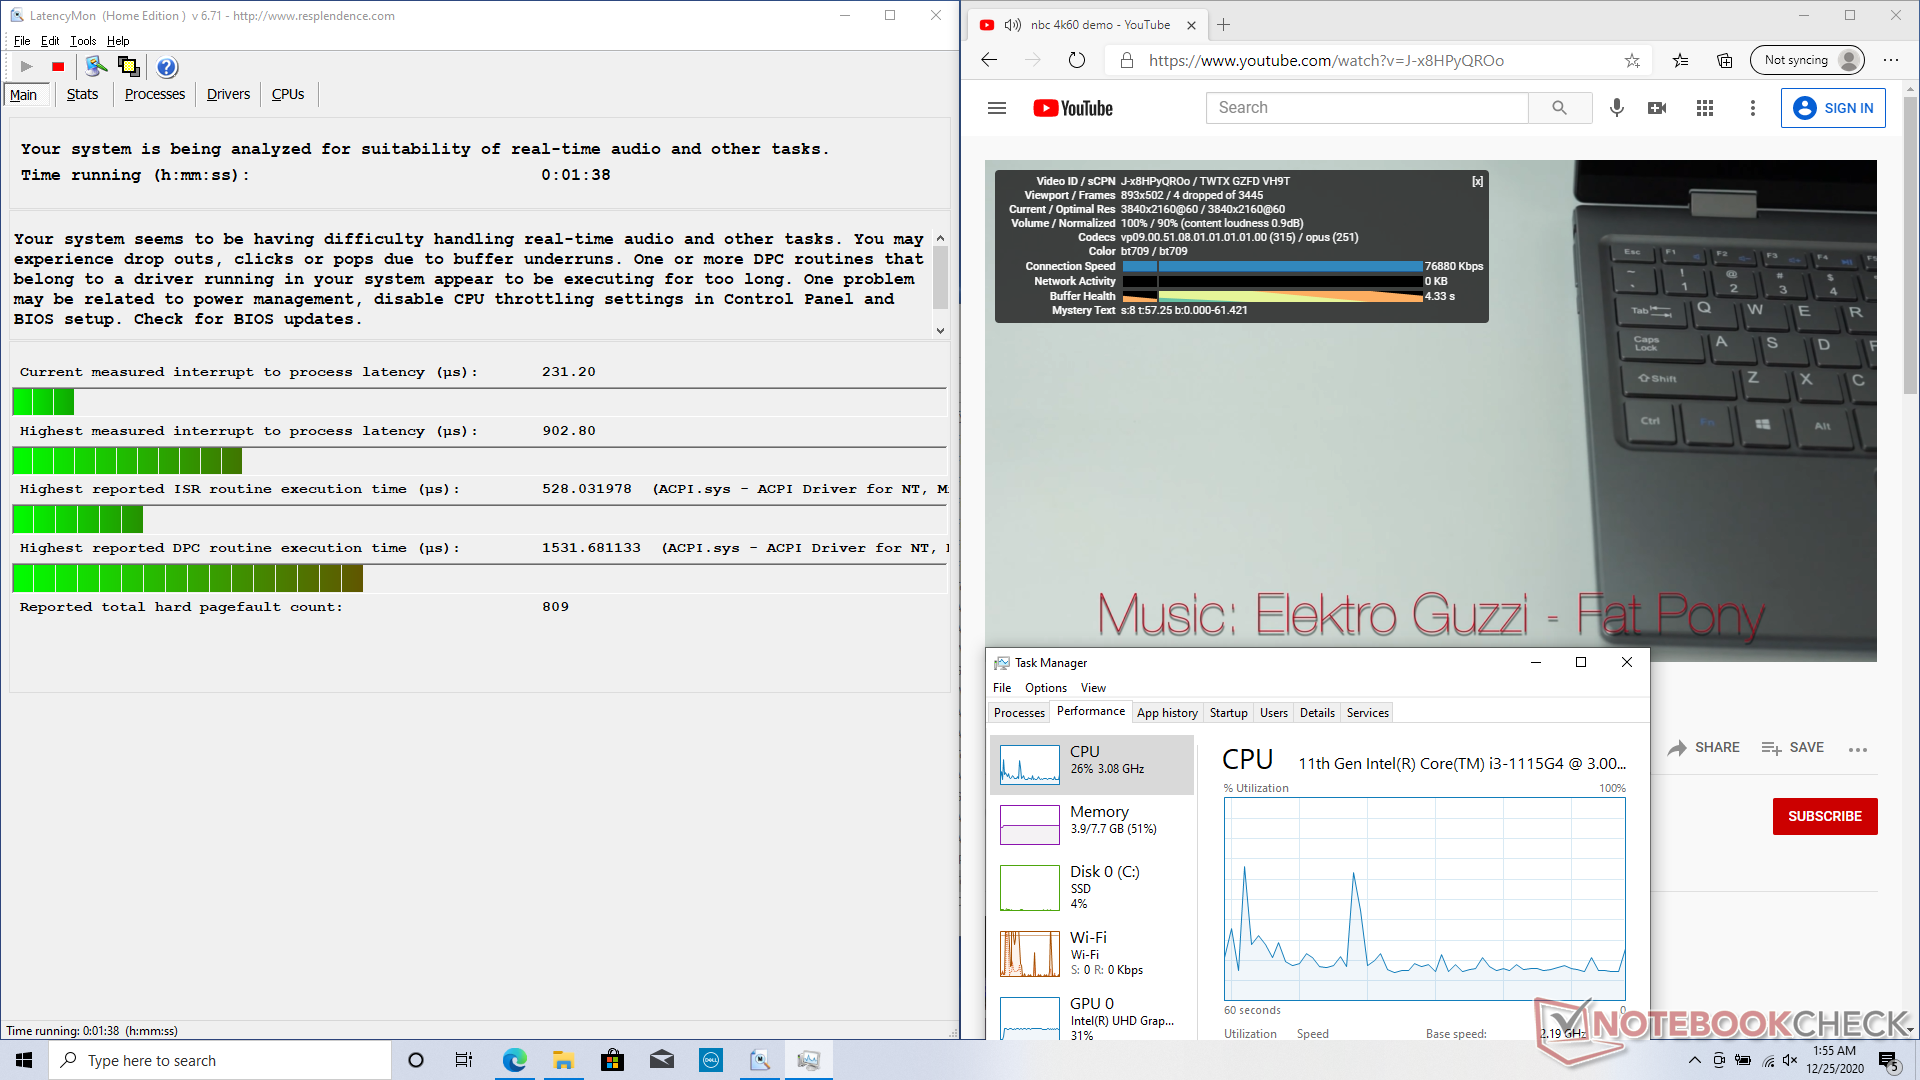The image size is (1920, 1080).
Task: Click the green Start monitor play icon
Action: pos(27,67)
